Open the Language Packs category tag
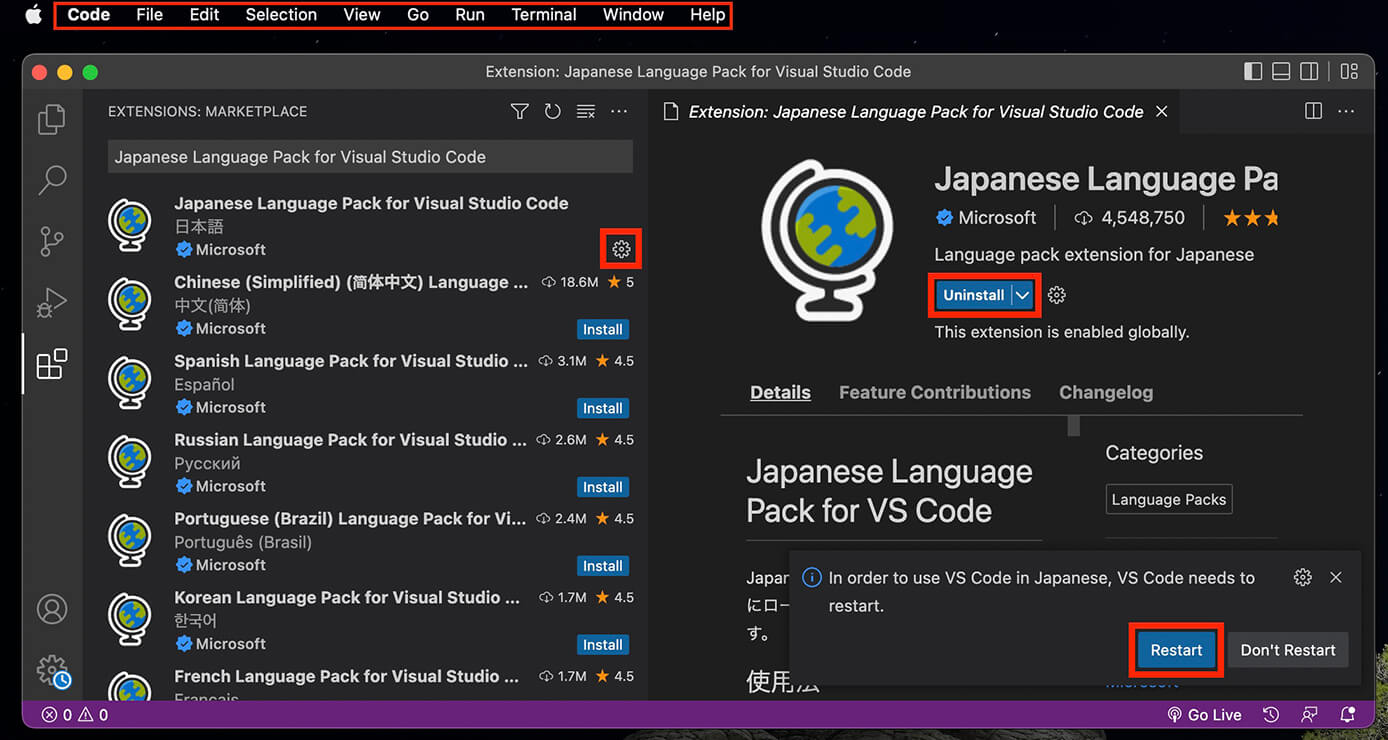Screen dimensions: 1388x740 (x=1169, y=500)
